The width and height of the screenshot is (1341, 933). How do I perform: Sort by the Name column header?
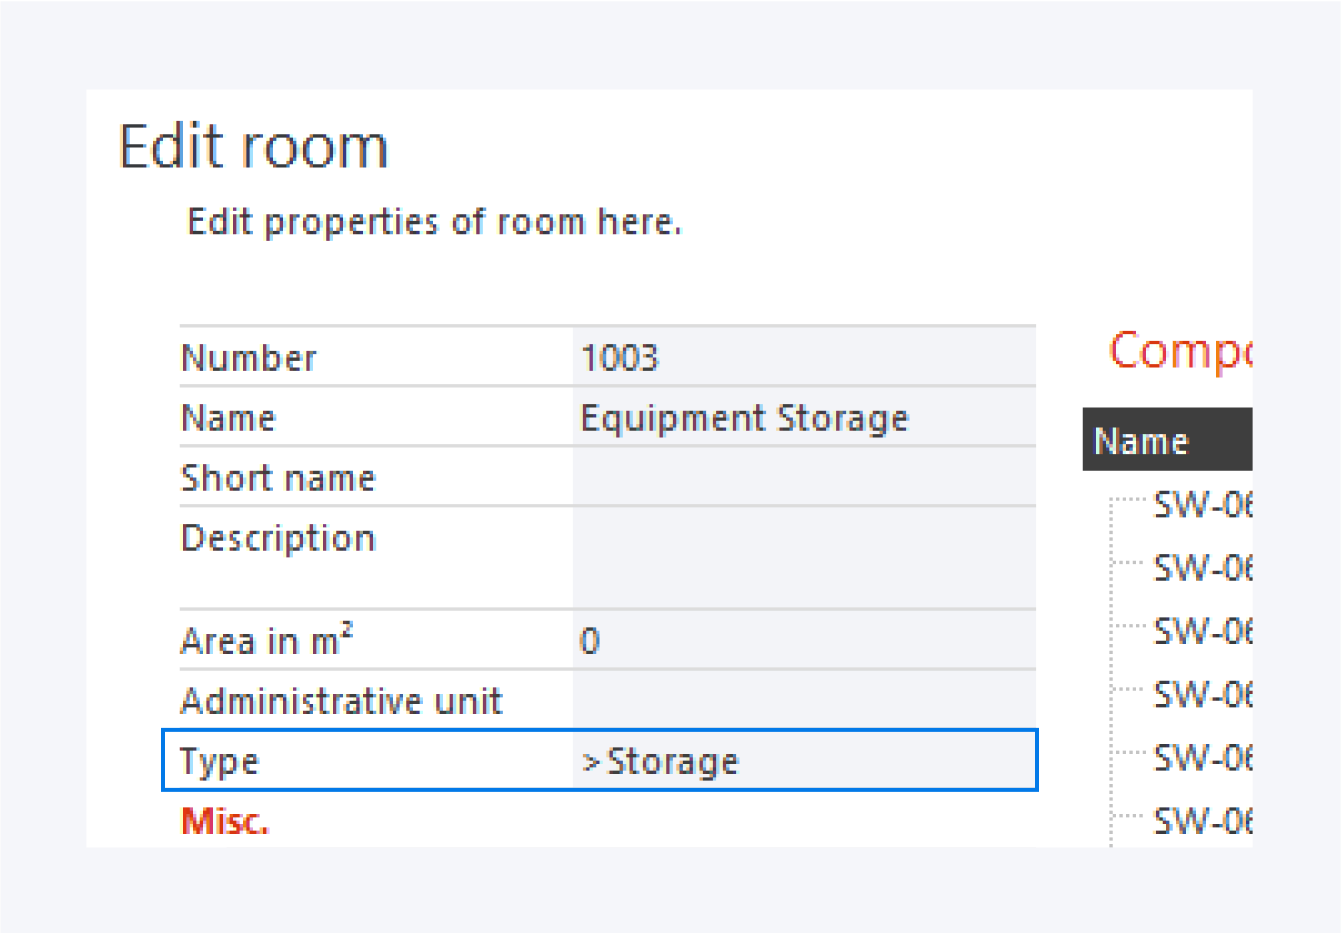pyautogui.click(x=1141, y=440)
